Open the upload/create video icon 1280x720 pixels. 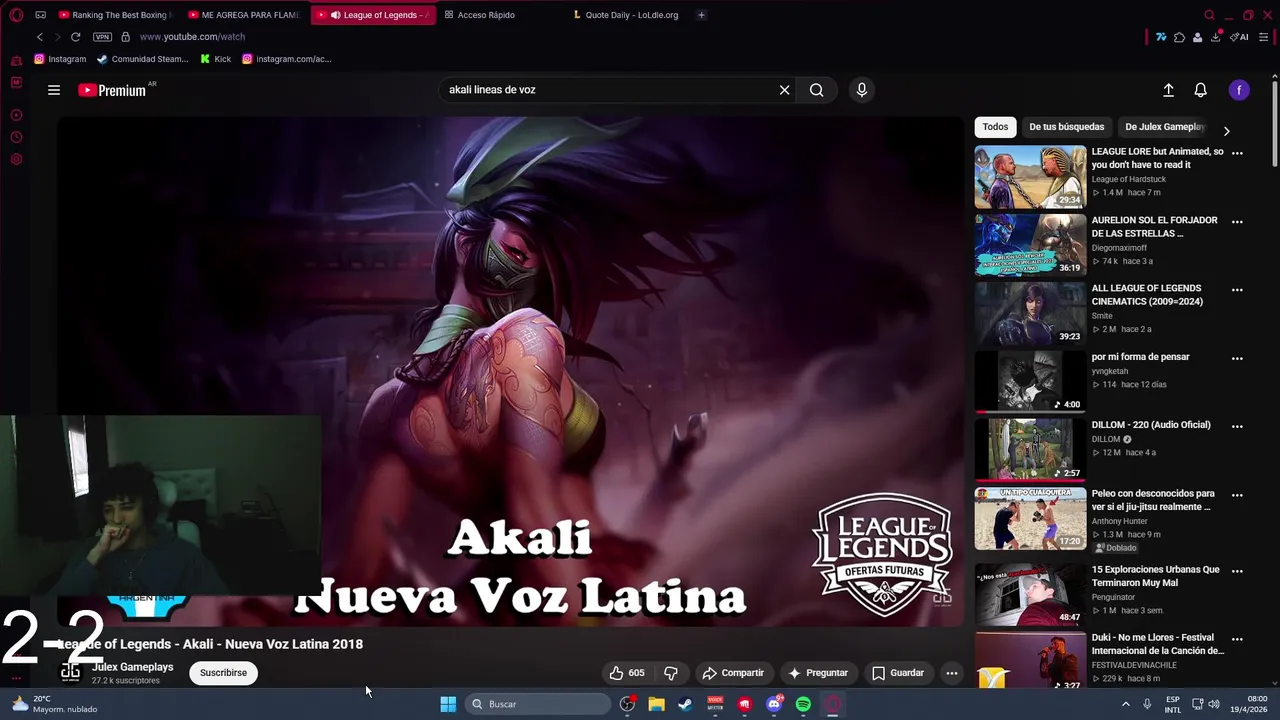(x=1168, y=90)
